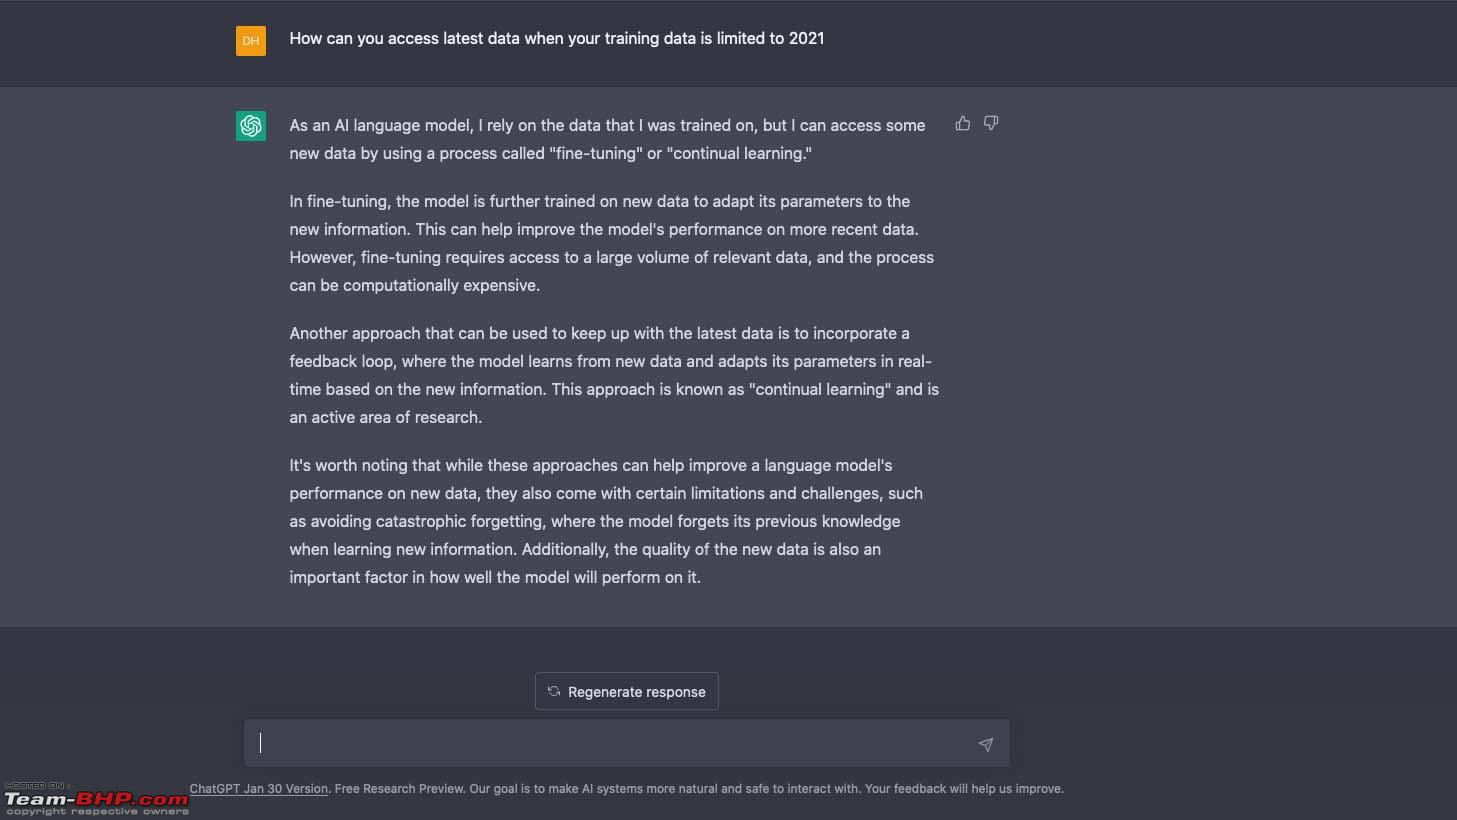Focus the message input box
This screenshot has width=1457, height=820.
click(x=626, y=743)
